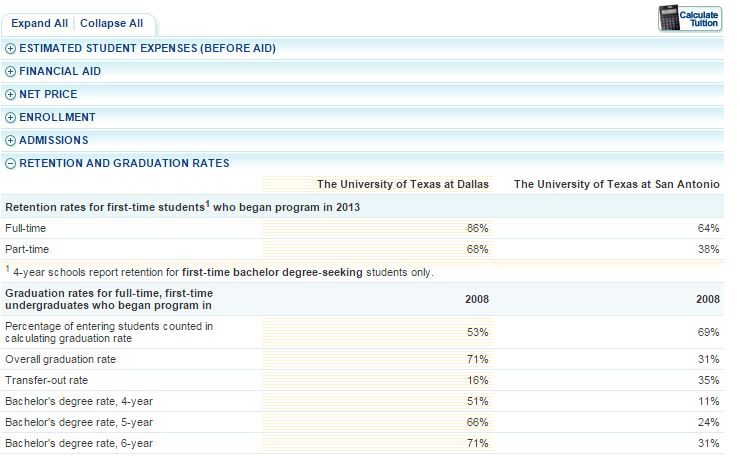The image size is (740, 459).
Task: Open ESTIMATED STUDENT EXPENSES (BEFORE AID) heading
Action: [x=147, y=49]
